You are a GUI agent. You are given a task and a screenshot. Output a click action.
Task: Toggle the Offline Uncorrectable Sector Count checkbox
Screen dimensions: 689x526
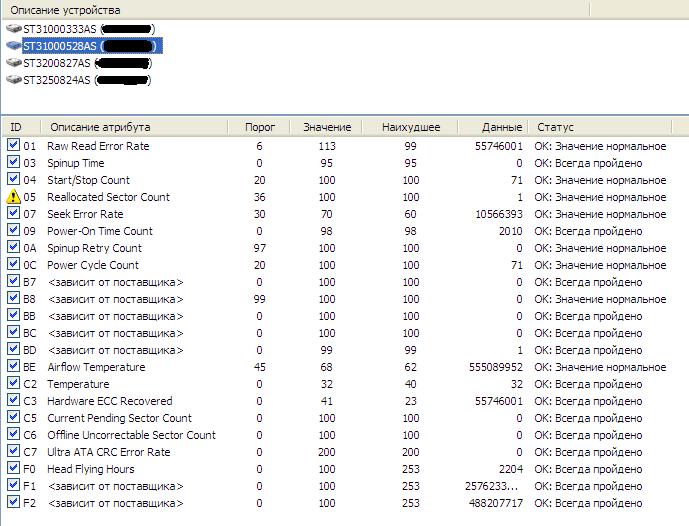click(x=13, y=434)
